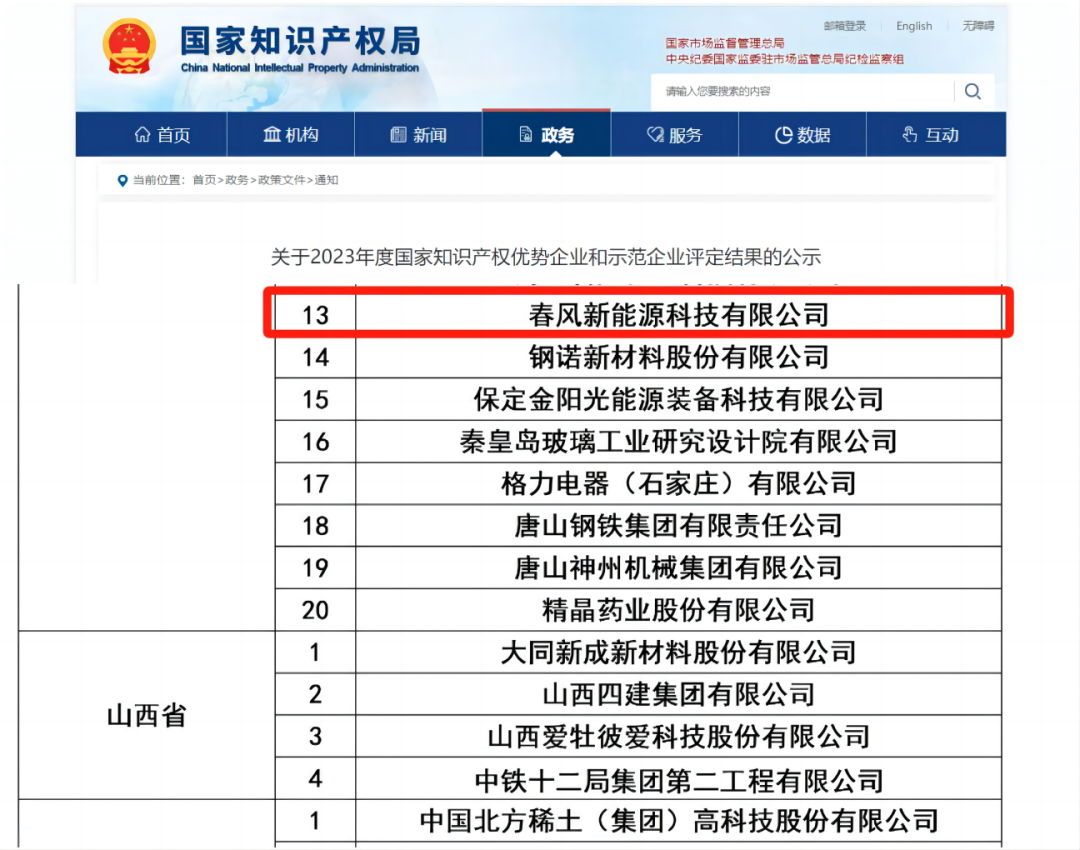Open 国家市场监督管理总局 link
The image size is (1080, 850).
pos(725,44)
